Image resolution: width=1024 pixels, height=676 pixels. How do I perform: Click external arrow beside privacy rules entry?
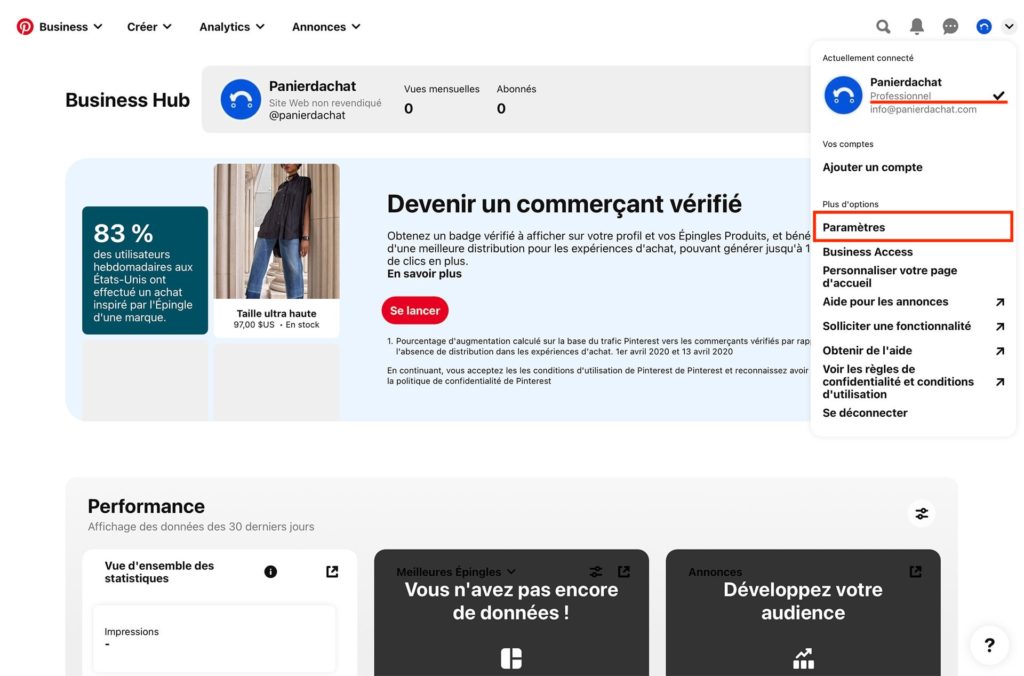pos(1000,382)
